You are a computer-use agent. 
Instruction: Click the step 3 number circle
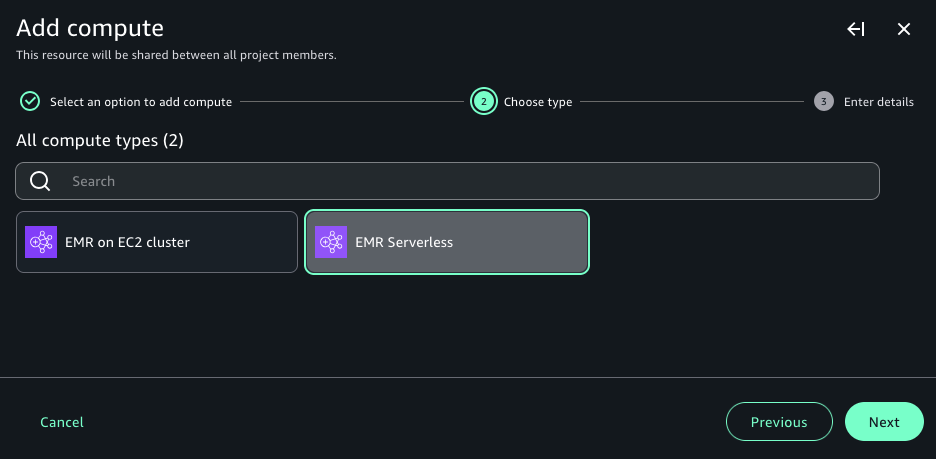click(823, 101)
